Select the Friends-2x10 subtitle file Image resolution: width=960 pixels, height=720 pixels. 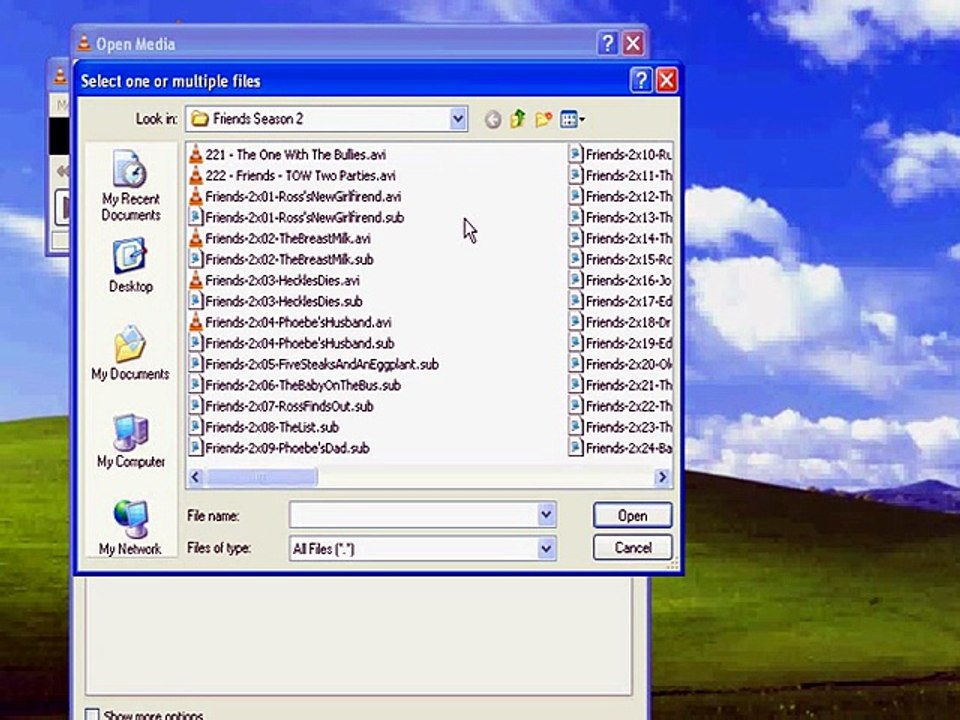pyautogui.click(x=620, y=154)
